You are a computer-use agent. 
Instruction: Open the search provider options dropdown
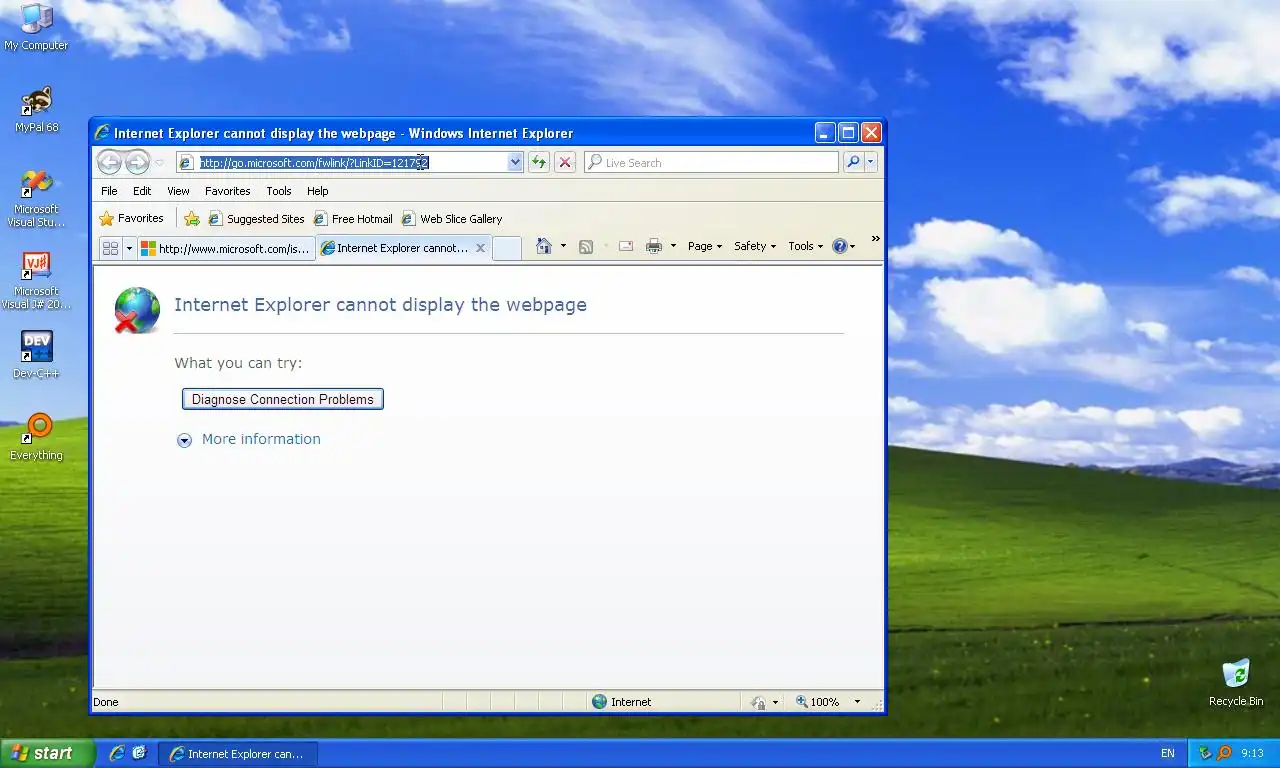tap(871, 162)
